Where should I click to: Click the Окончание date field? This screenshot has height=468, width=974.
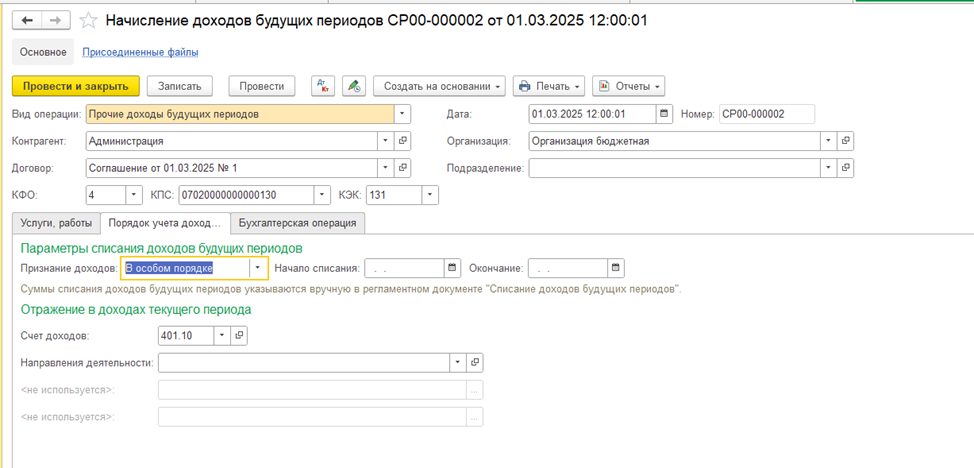coord(568,268)
